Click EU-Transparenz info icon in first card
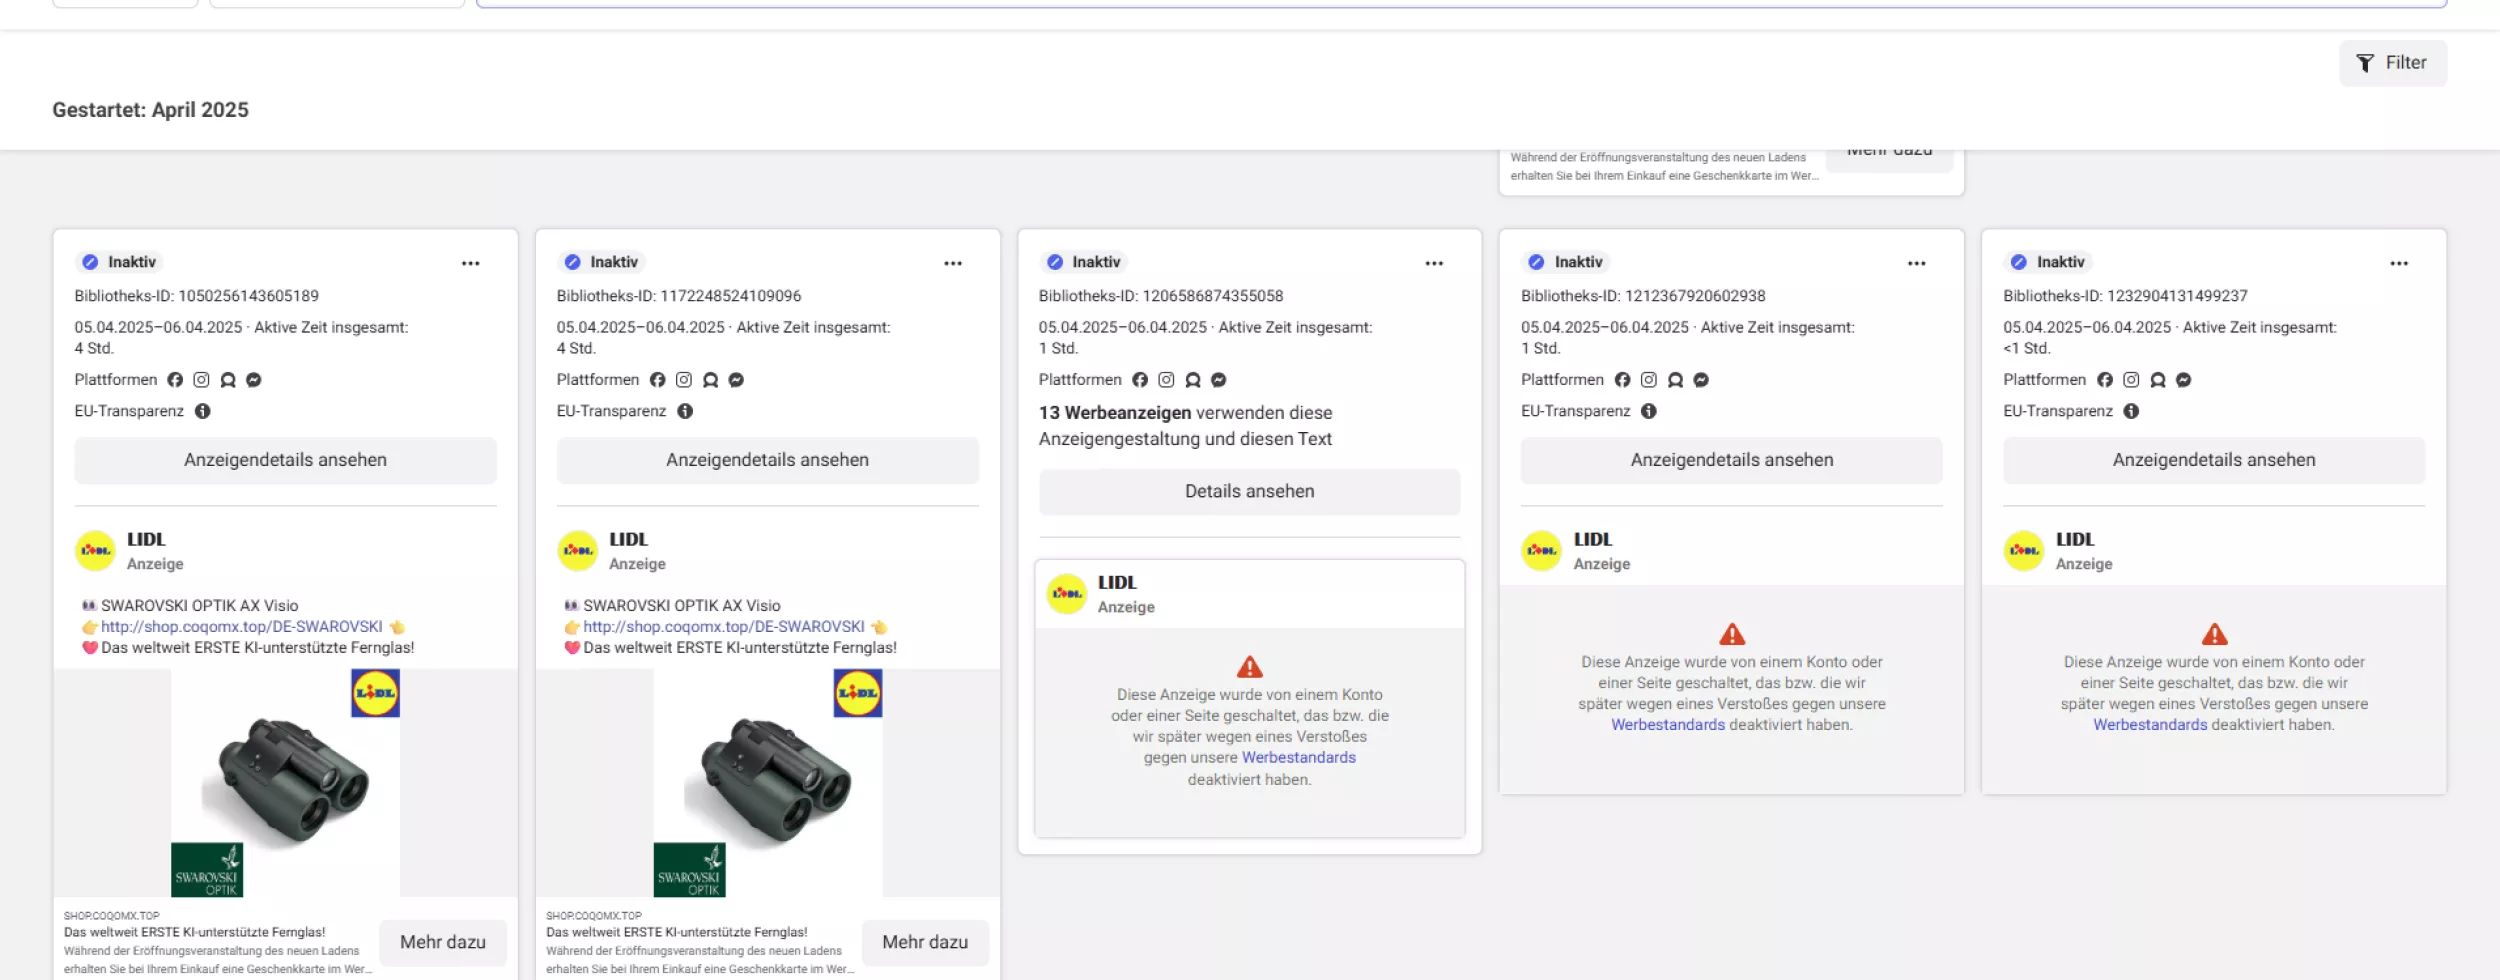Viewport: 2500px width, 980px height. tap(203, 411)
